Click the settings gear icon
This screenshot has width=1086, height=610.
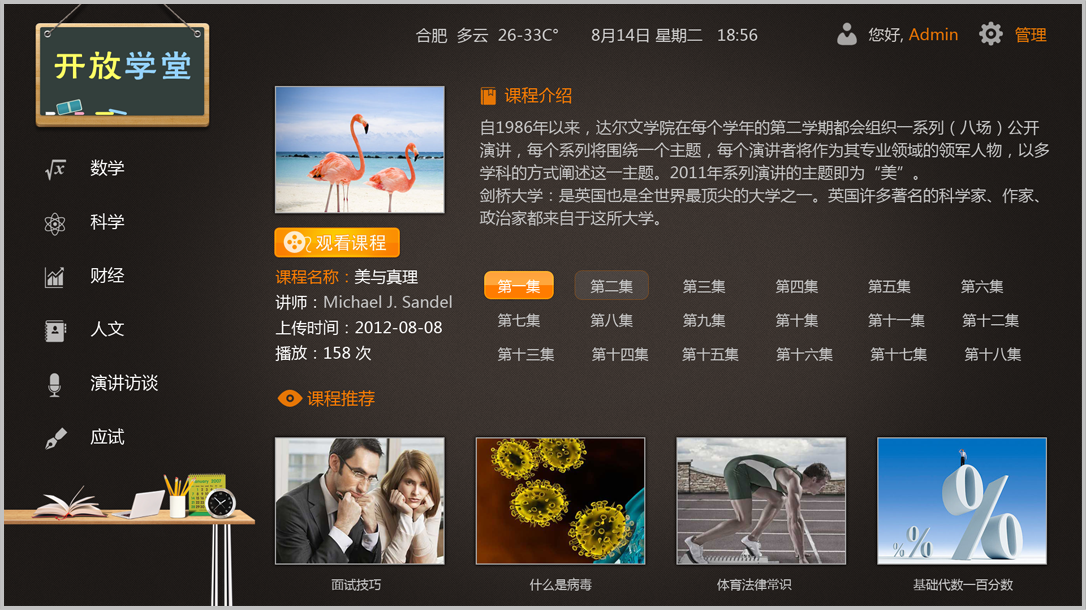[x=990, y=34]
